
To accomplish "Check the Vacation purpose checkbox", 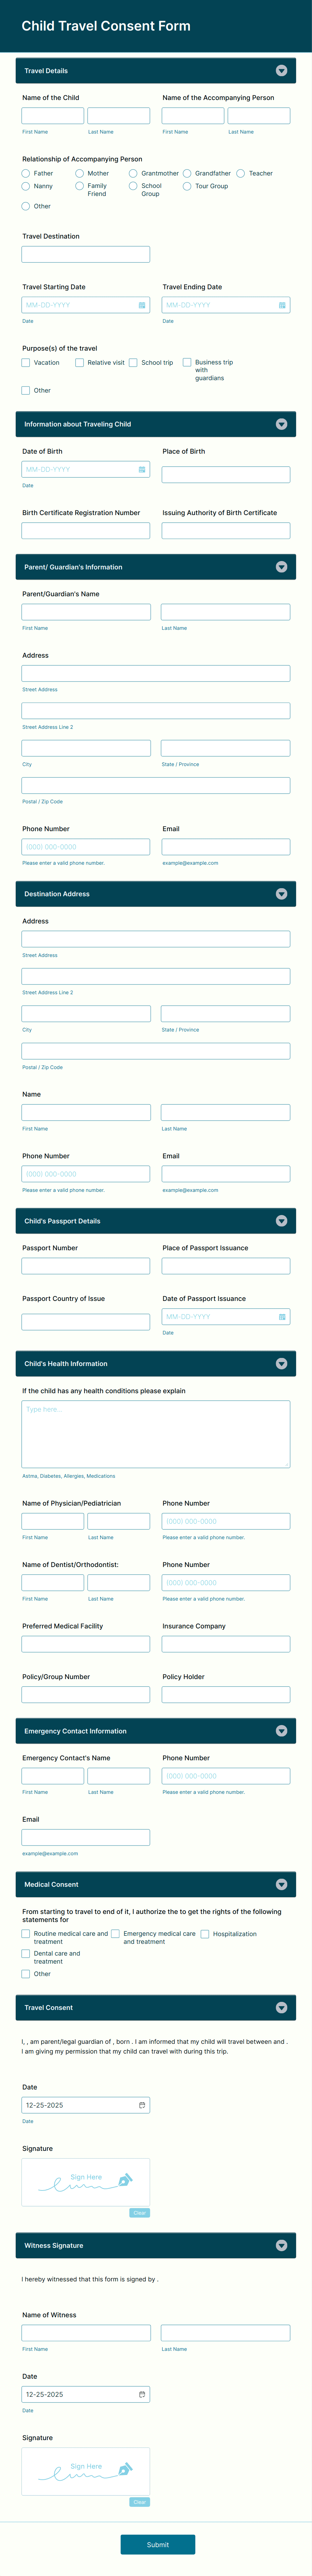I will 26,363.
